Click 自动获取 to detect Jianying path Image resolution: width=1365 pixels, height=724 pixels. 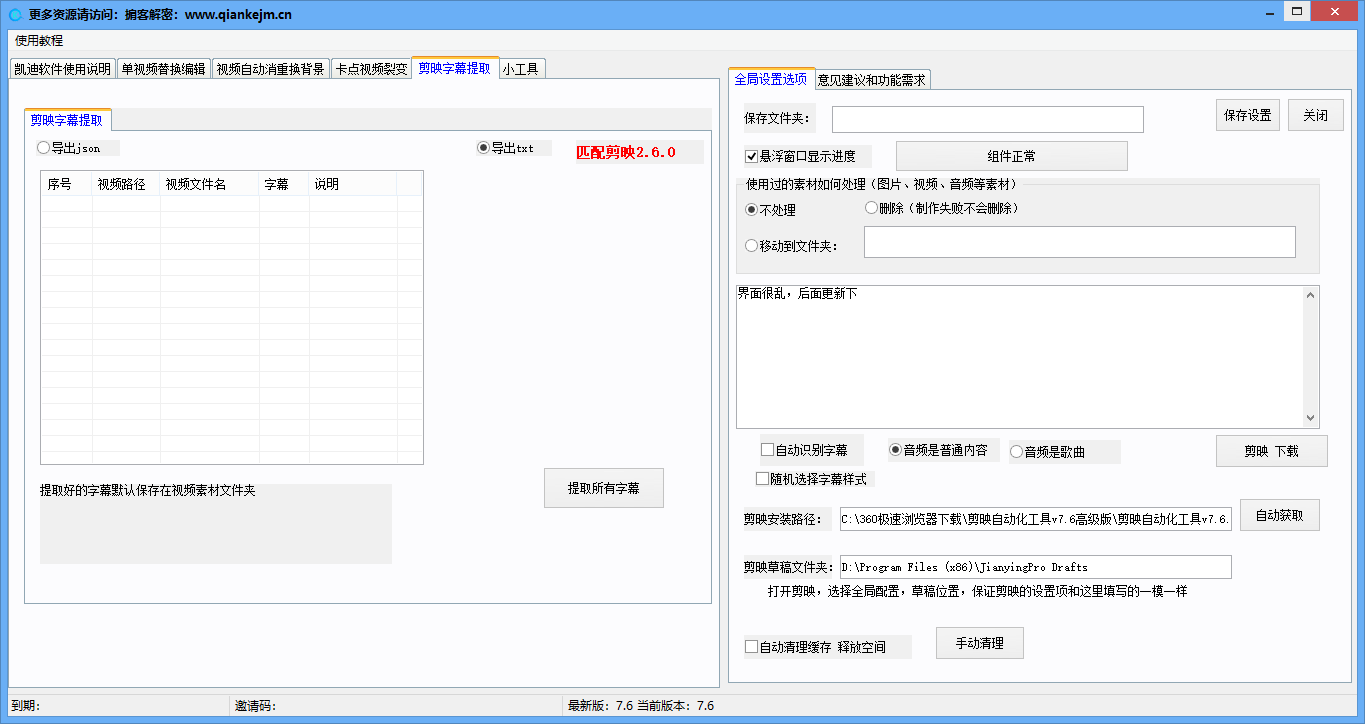click(1278, 515)
